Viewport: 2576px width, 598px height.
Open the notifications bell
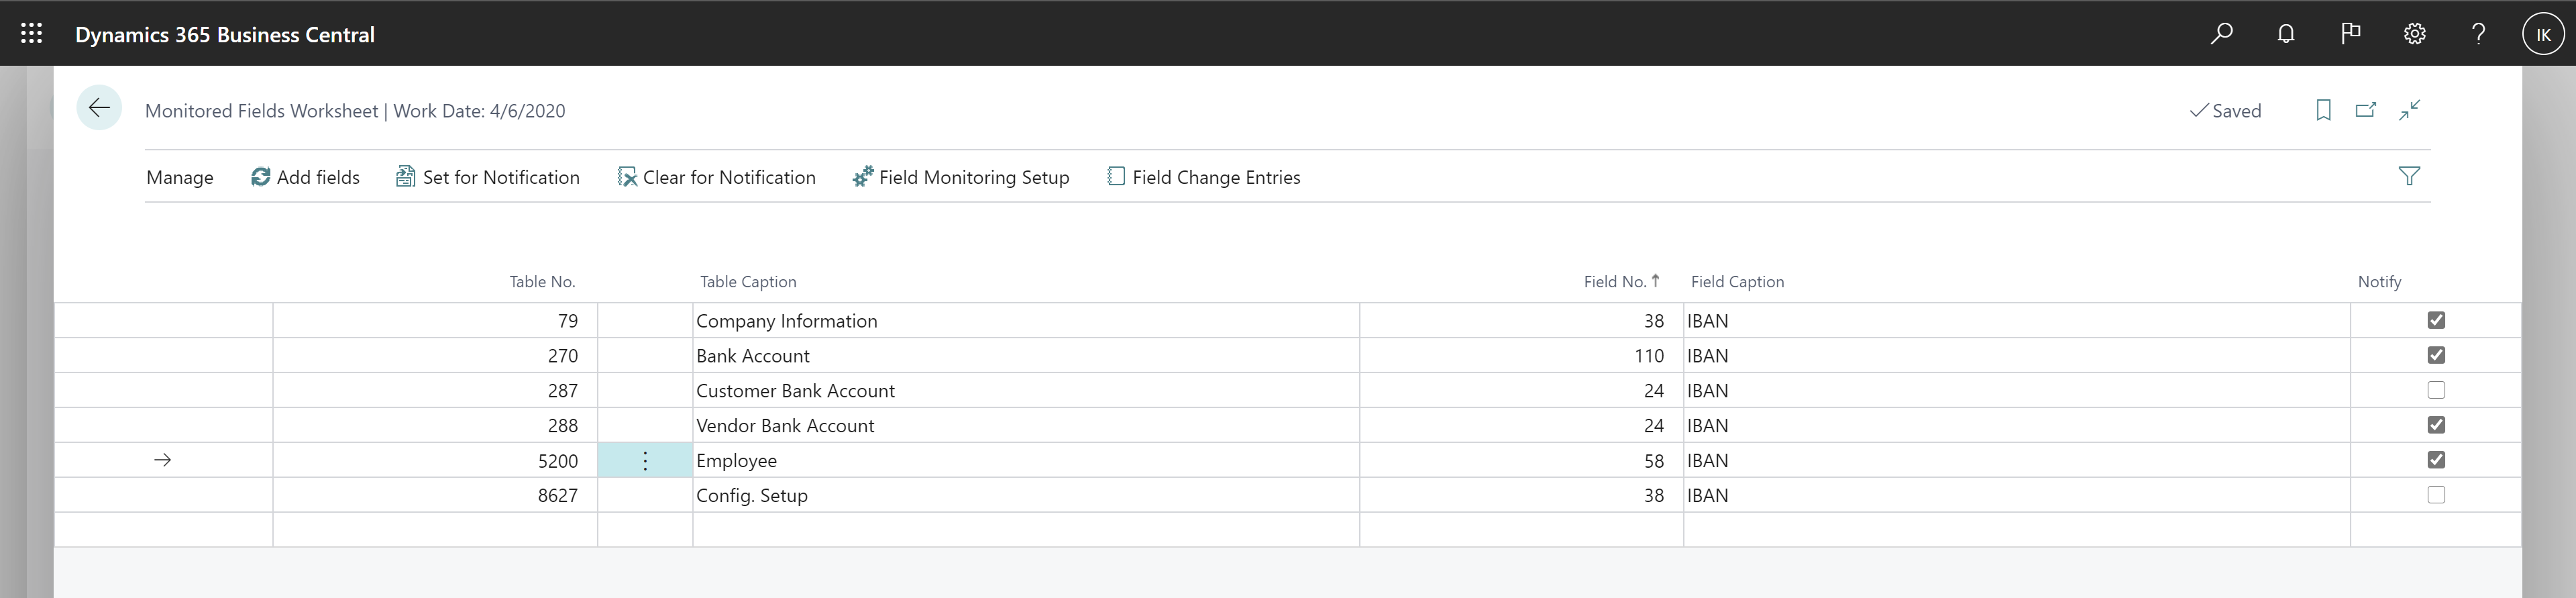(x=2285, y=34)
